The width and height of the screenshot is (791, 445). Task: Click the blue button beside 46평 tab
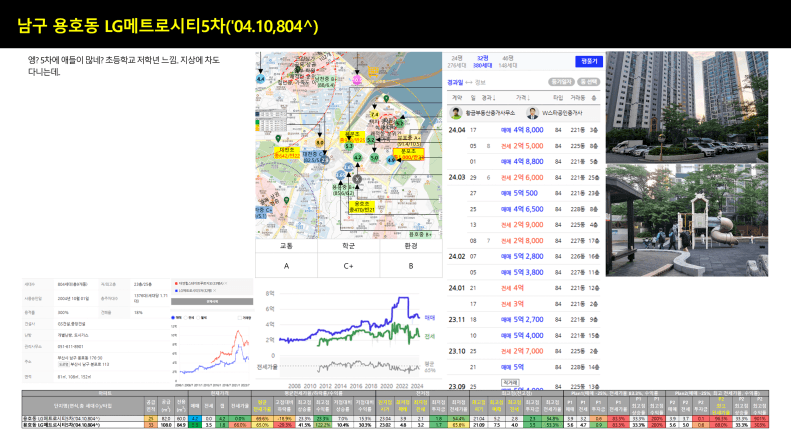pyautogui.click(x=589, y=61)
